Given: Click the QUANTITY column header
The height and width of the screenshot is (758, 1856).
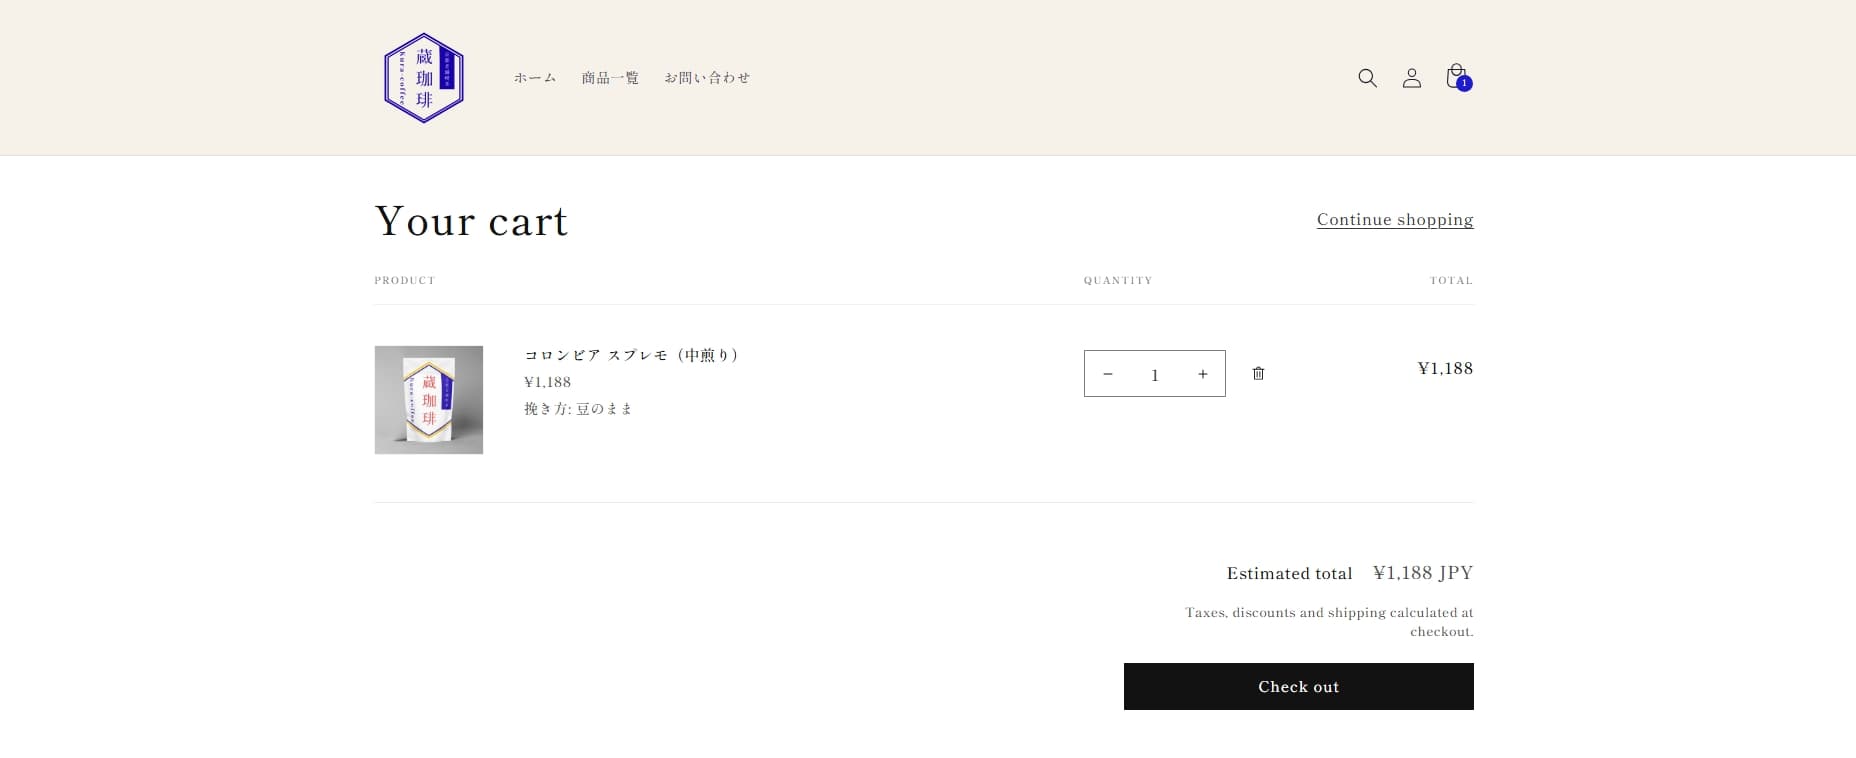Looking at the screenshot, I should (x=1118, y=281).
